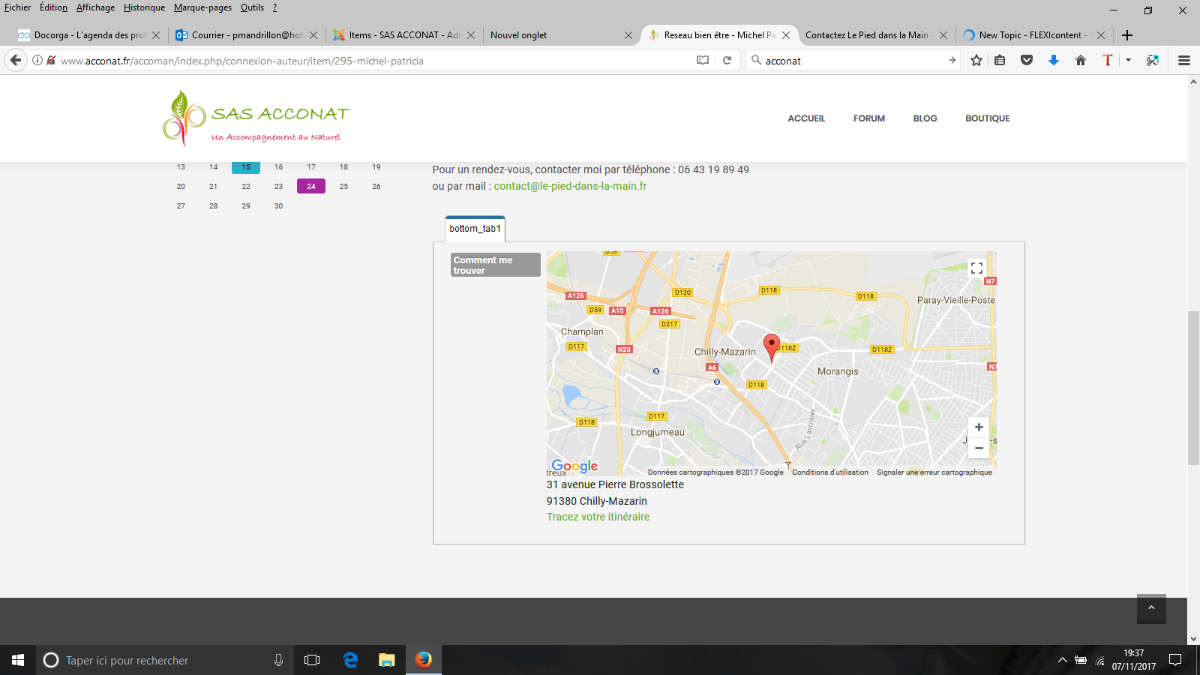Switch to Items - SAS ACCONAT tab

[x=405, y=34]
